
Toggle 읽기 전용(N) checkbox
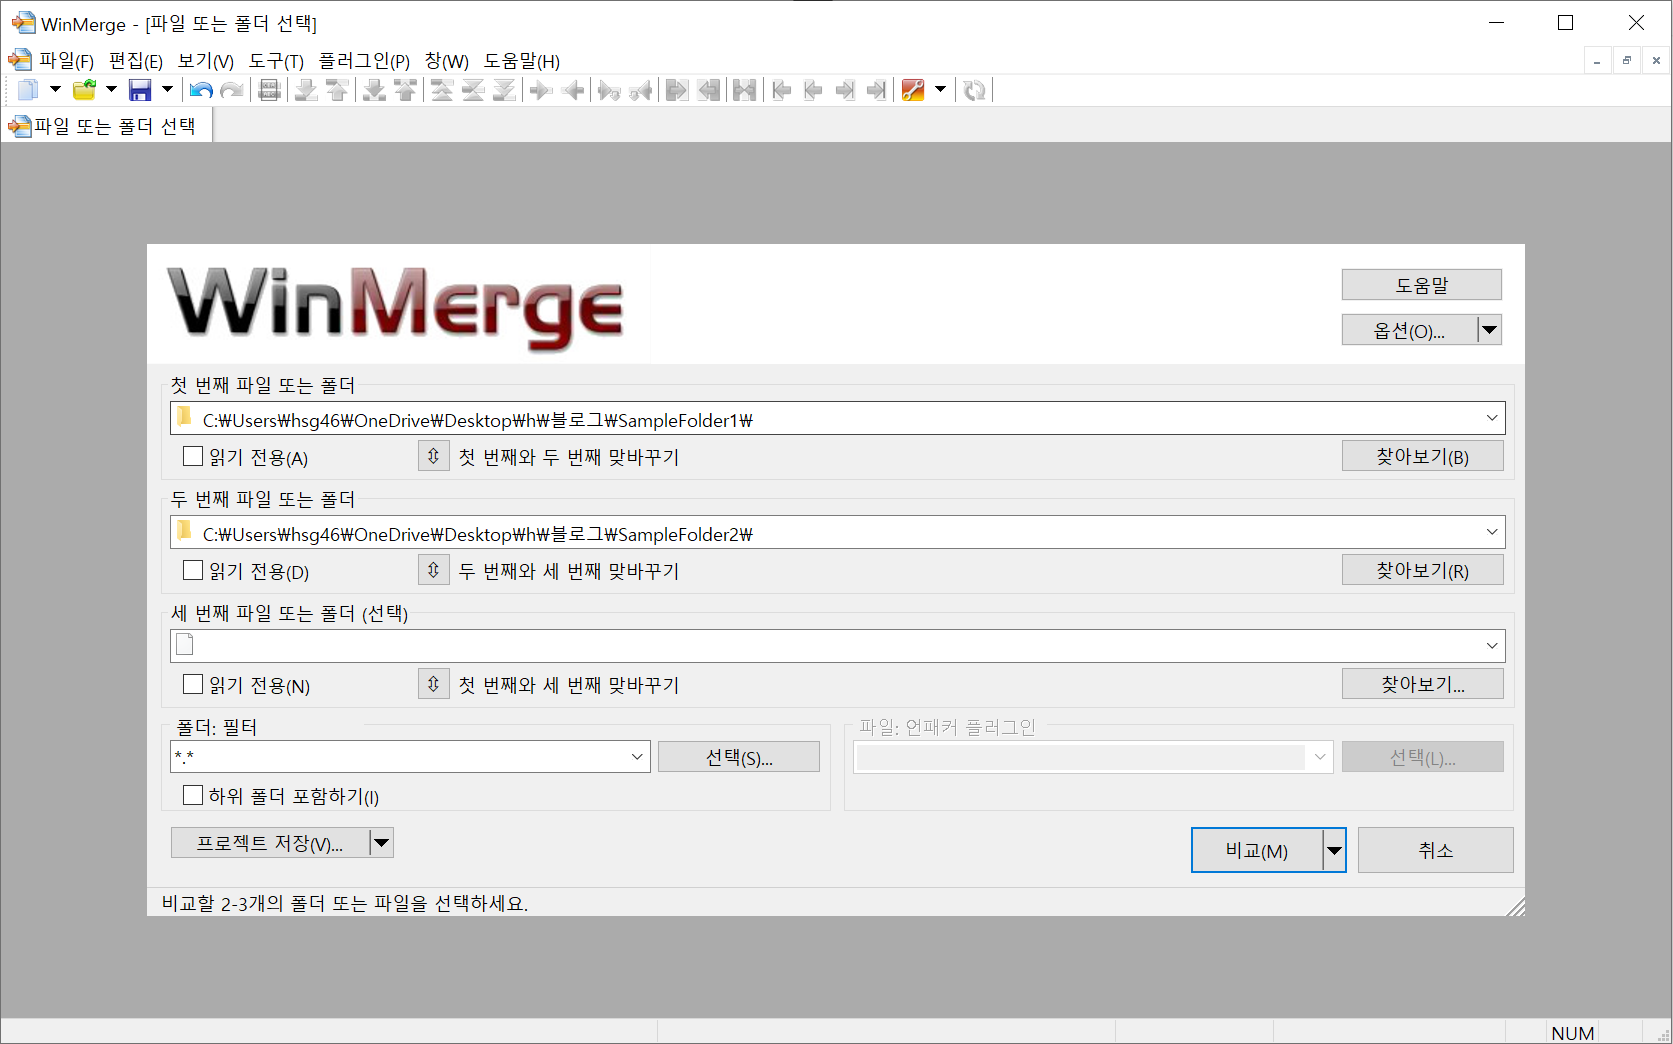[193, 684]
